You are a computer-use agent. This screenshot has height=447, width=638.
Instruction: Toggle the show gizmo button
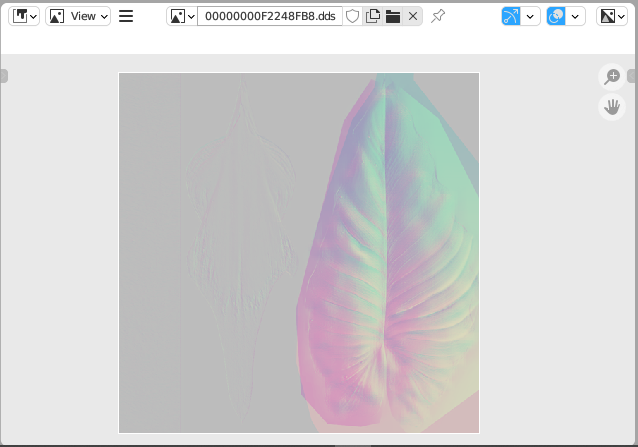tap(511, 16)
